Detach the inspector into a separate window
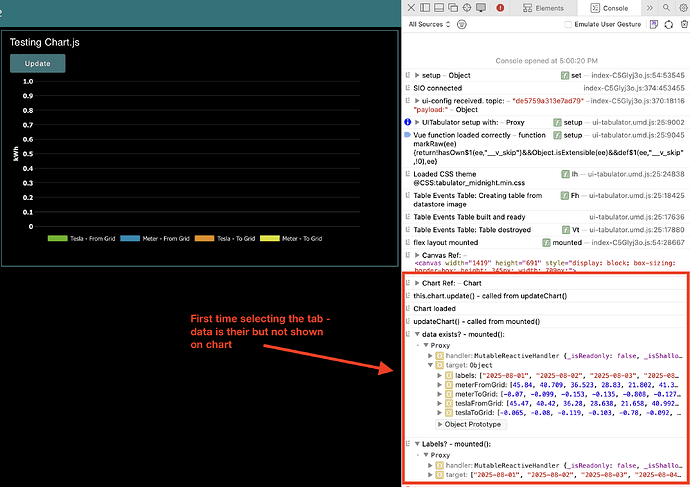690x487 pixels. 453,7
